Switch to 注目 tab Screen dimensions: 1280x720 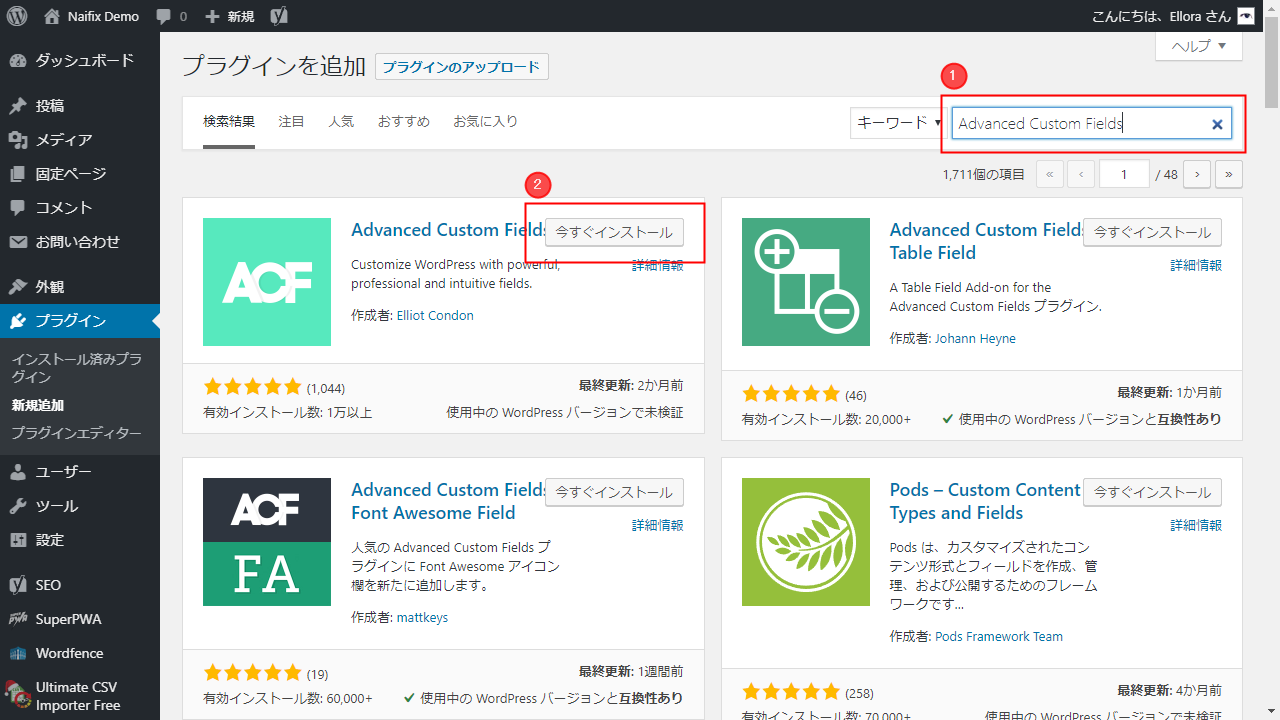(x=291, y=122)
